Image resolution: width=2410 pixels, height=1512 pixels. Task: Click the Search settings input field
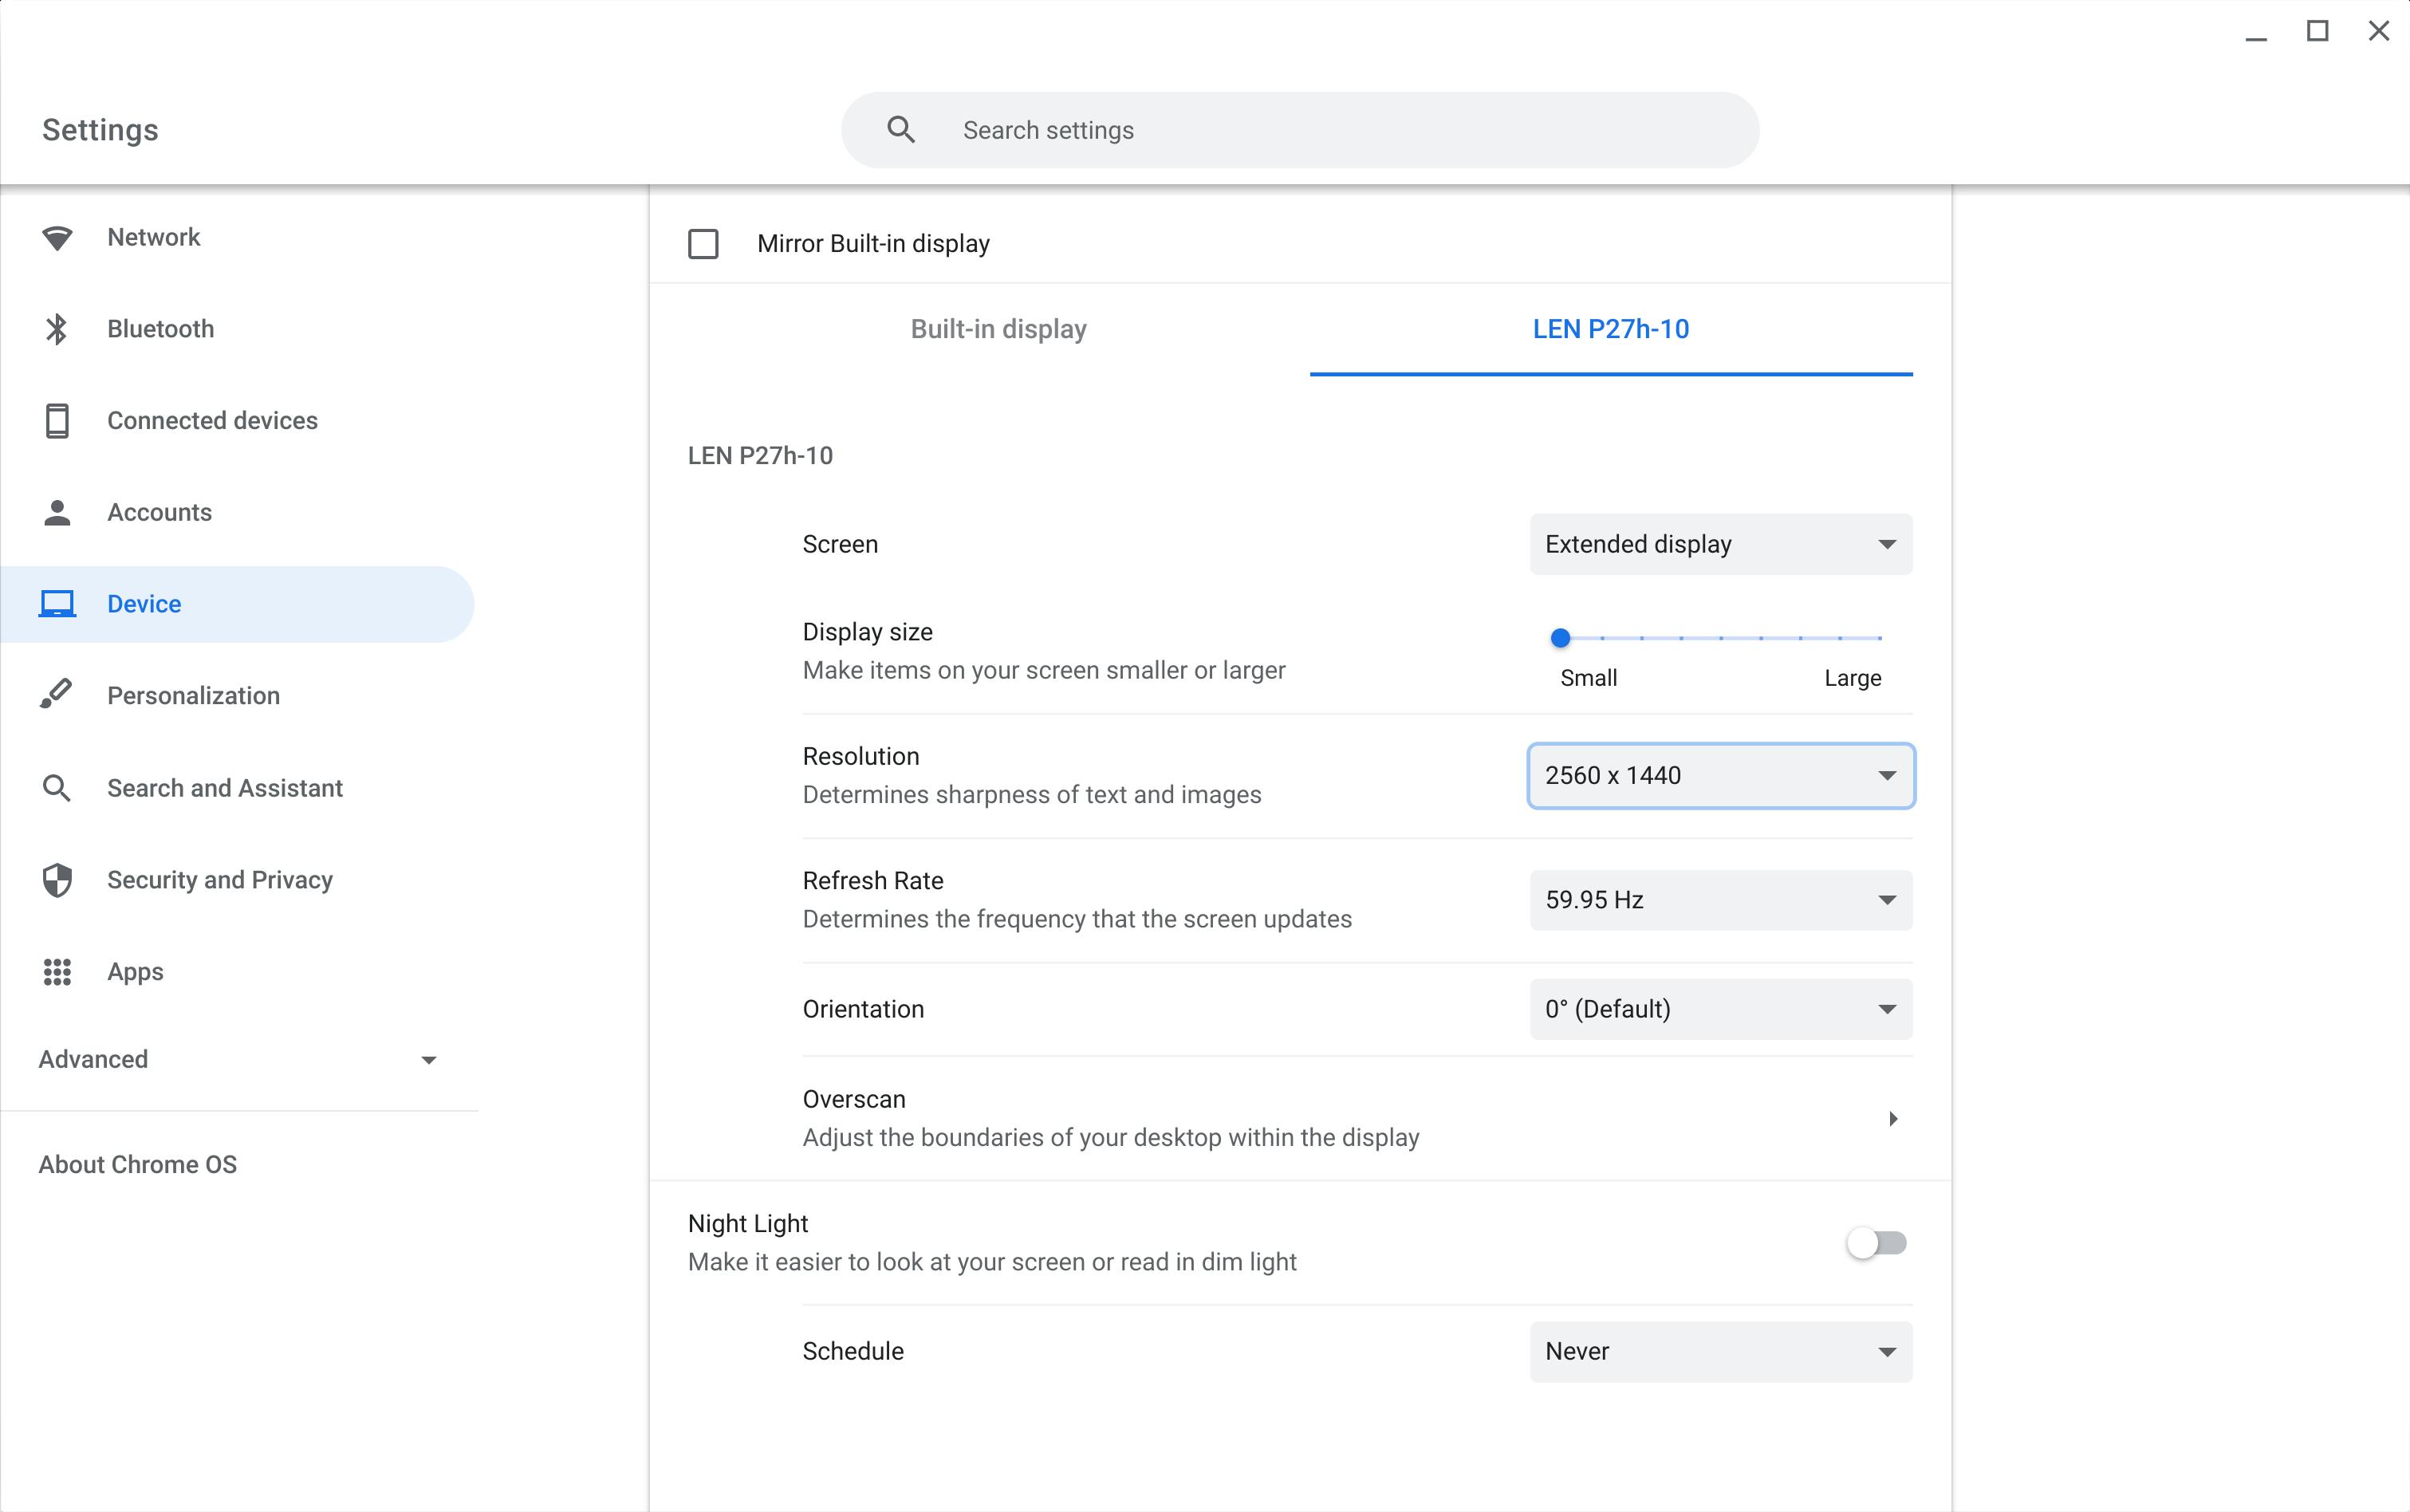[1340, 130]
